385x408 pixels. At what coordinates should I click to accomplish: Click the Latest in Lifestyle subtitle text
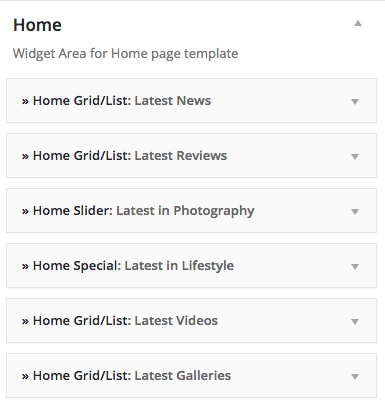coord(179,266)
